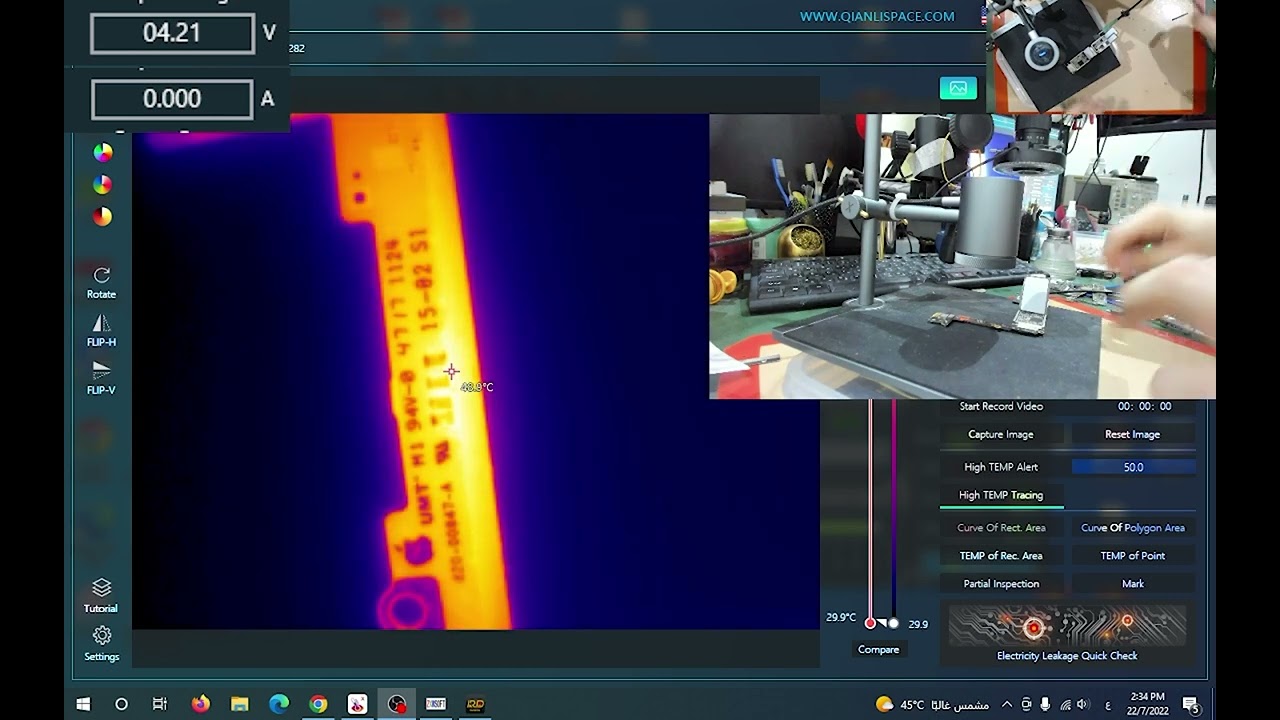
Task: Click the small microscope camera feed thumbnail
Action: (x=1100, y=56)
